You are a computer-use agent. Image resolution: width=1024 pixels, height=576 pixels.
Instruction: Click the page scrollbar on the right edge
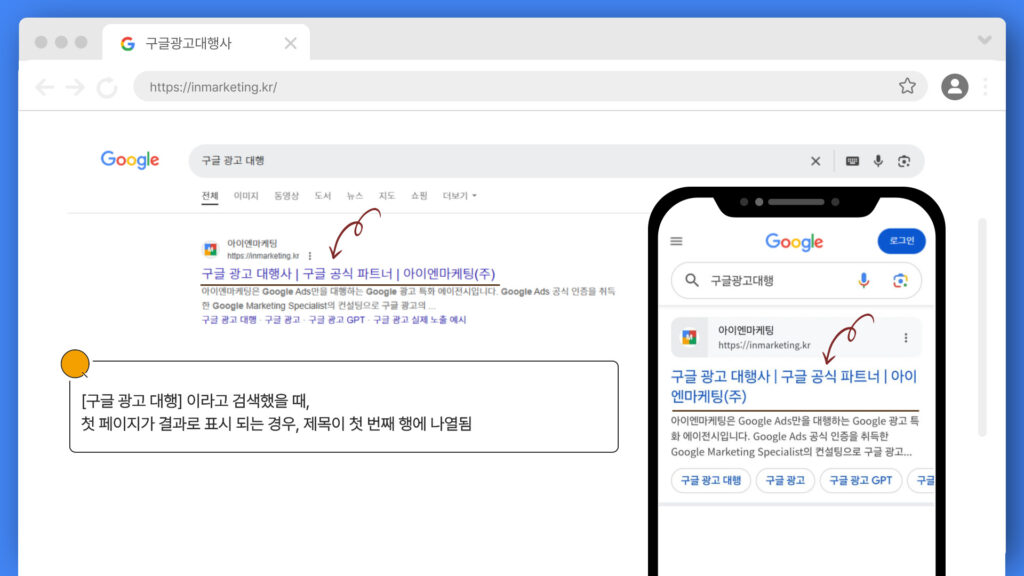[982, 327]
